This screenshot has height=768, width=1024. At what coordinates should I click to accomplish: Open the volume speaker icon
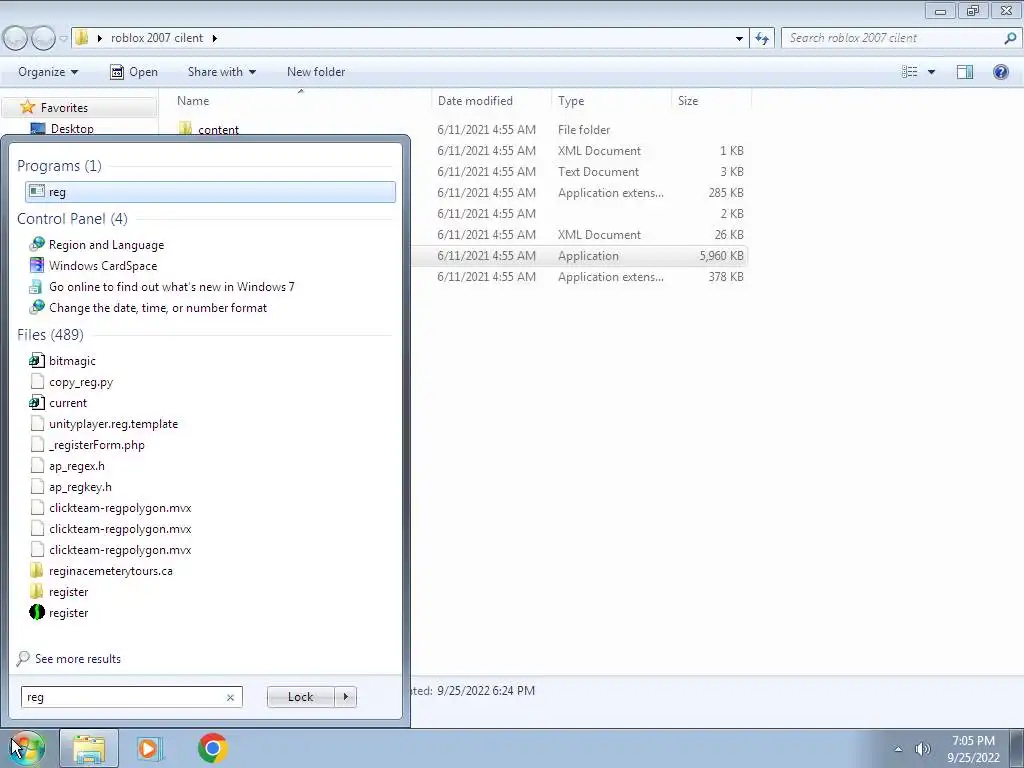click(x=922, y=749)
